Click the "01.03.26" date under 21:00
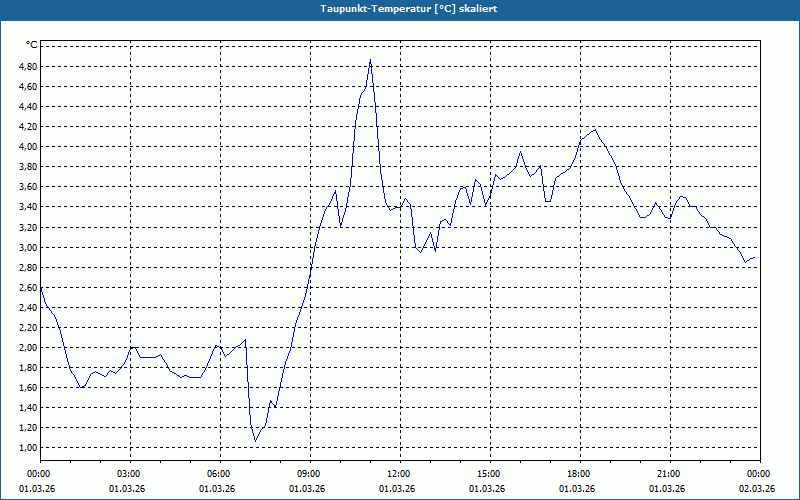The image size is (800, 500). tap(667, 489)
